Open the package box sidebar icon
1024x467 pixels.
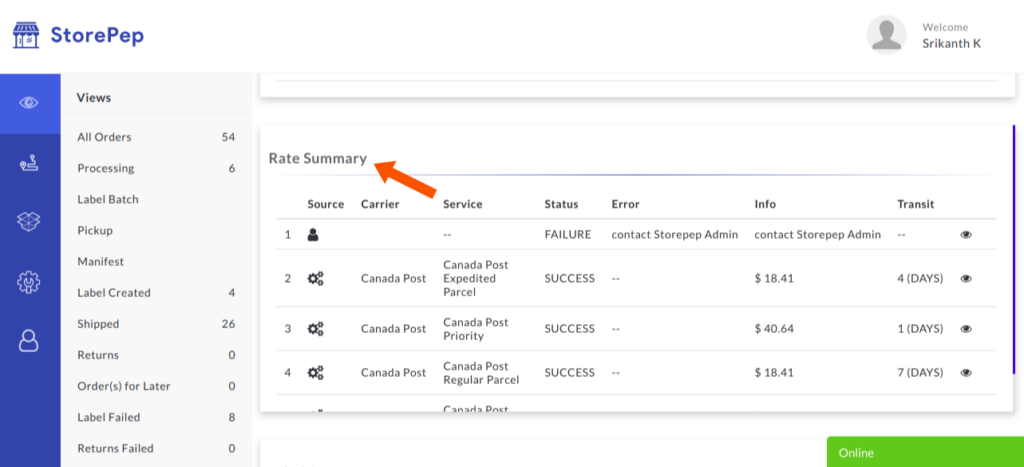click(29, 222)
